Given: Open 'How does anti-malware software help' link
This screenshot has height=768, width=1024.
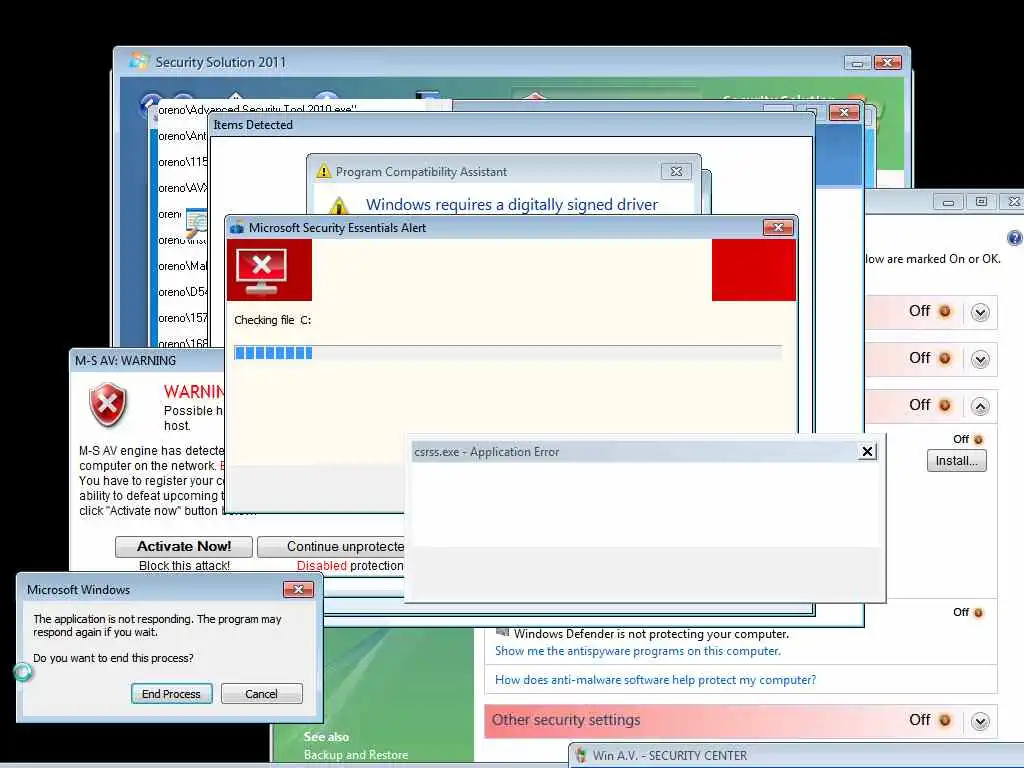Looking at the screenshot, I should (655, 680).
